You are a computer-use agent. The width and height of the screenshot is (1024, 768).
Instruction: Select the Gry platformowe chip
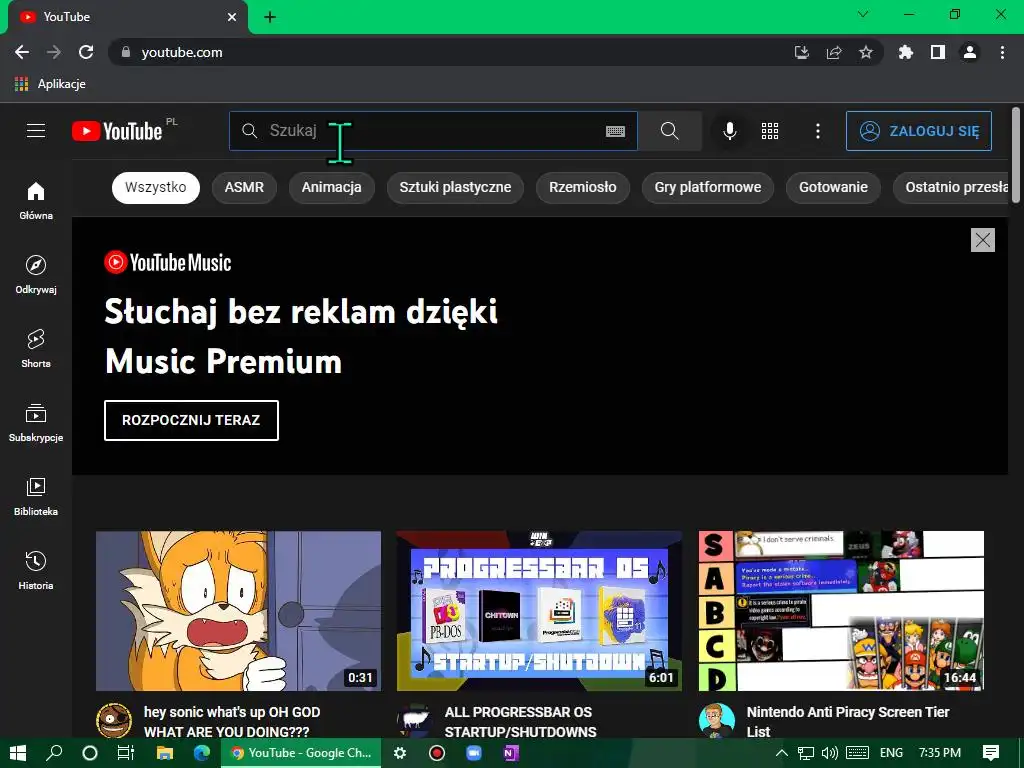708,187
